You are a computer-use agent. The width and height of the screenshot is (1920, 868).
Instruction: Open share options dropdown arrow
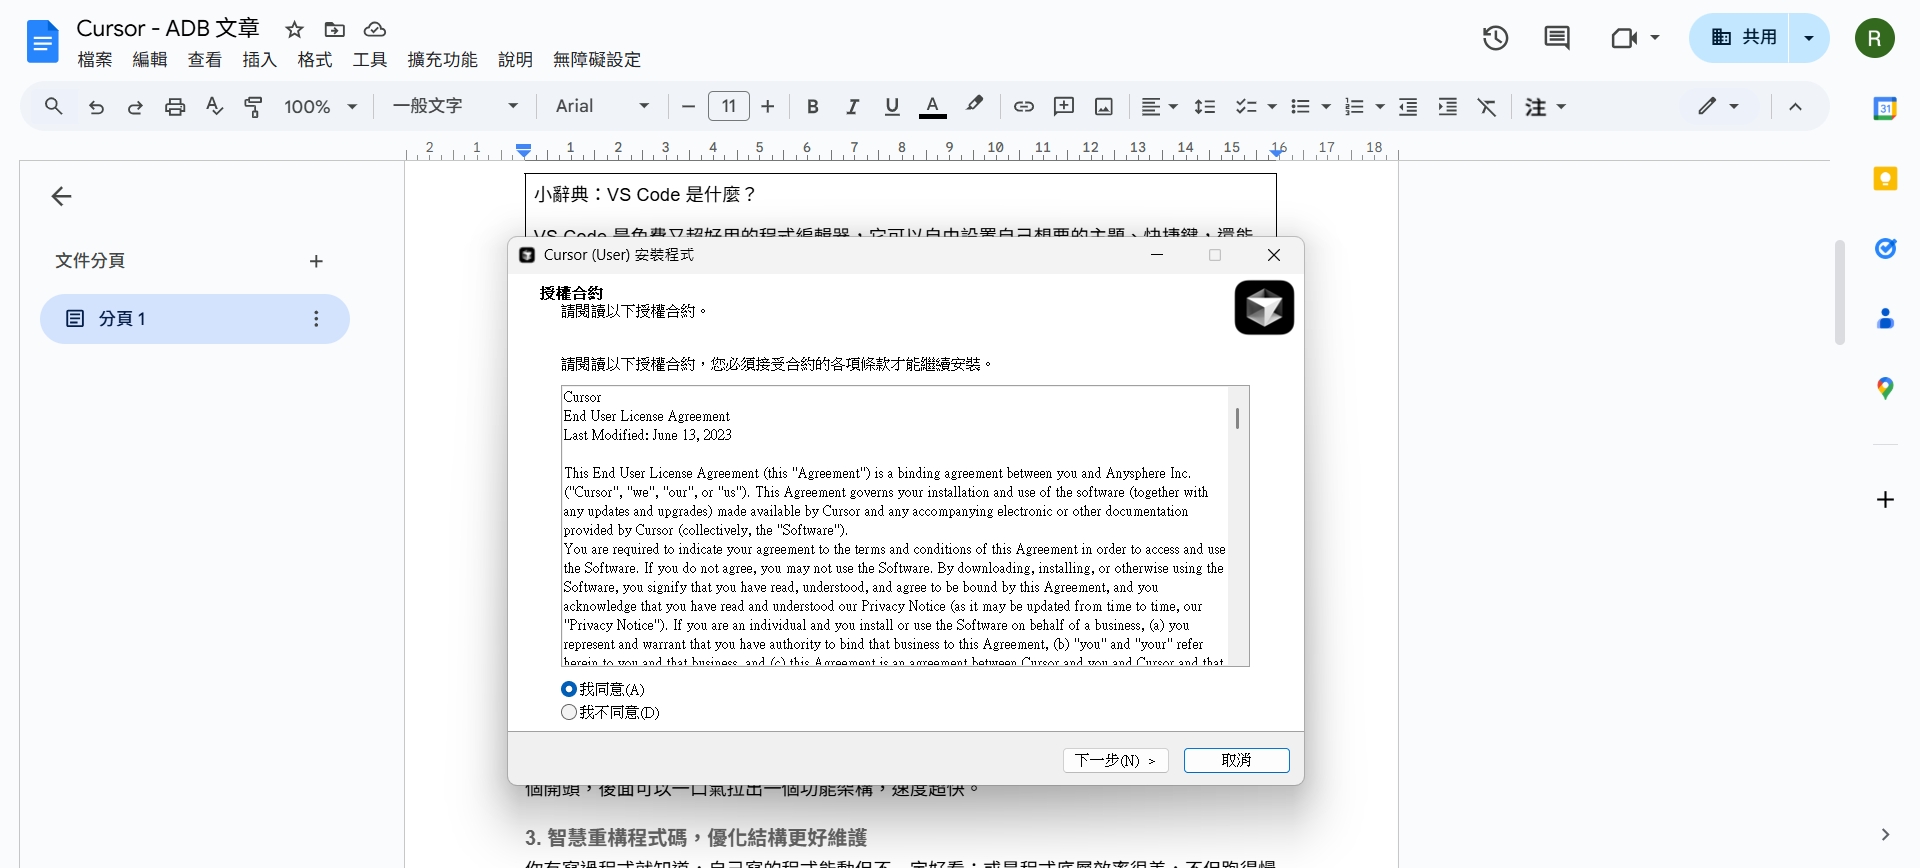pyautogui.click(x=1809, y=38)
